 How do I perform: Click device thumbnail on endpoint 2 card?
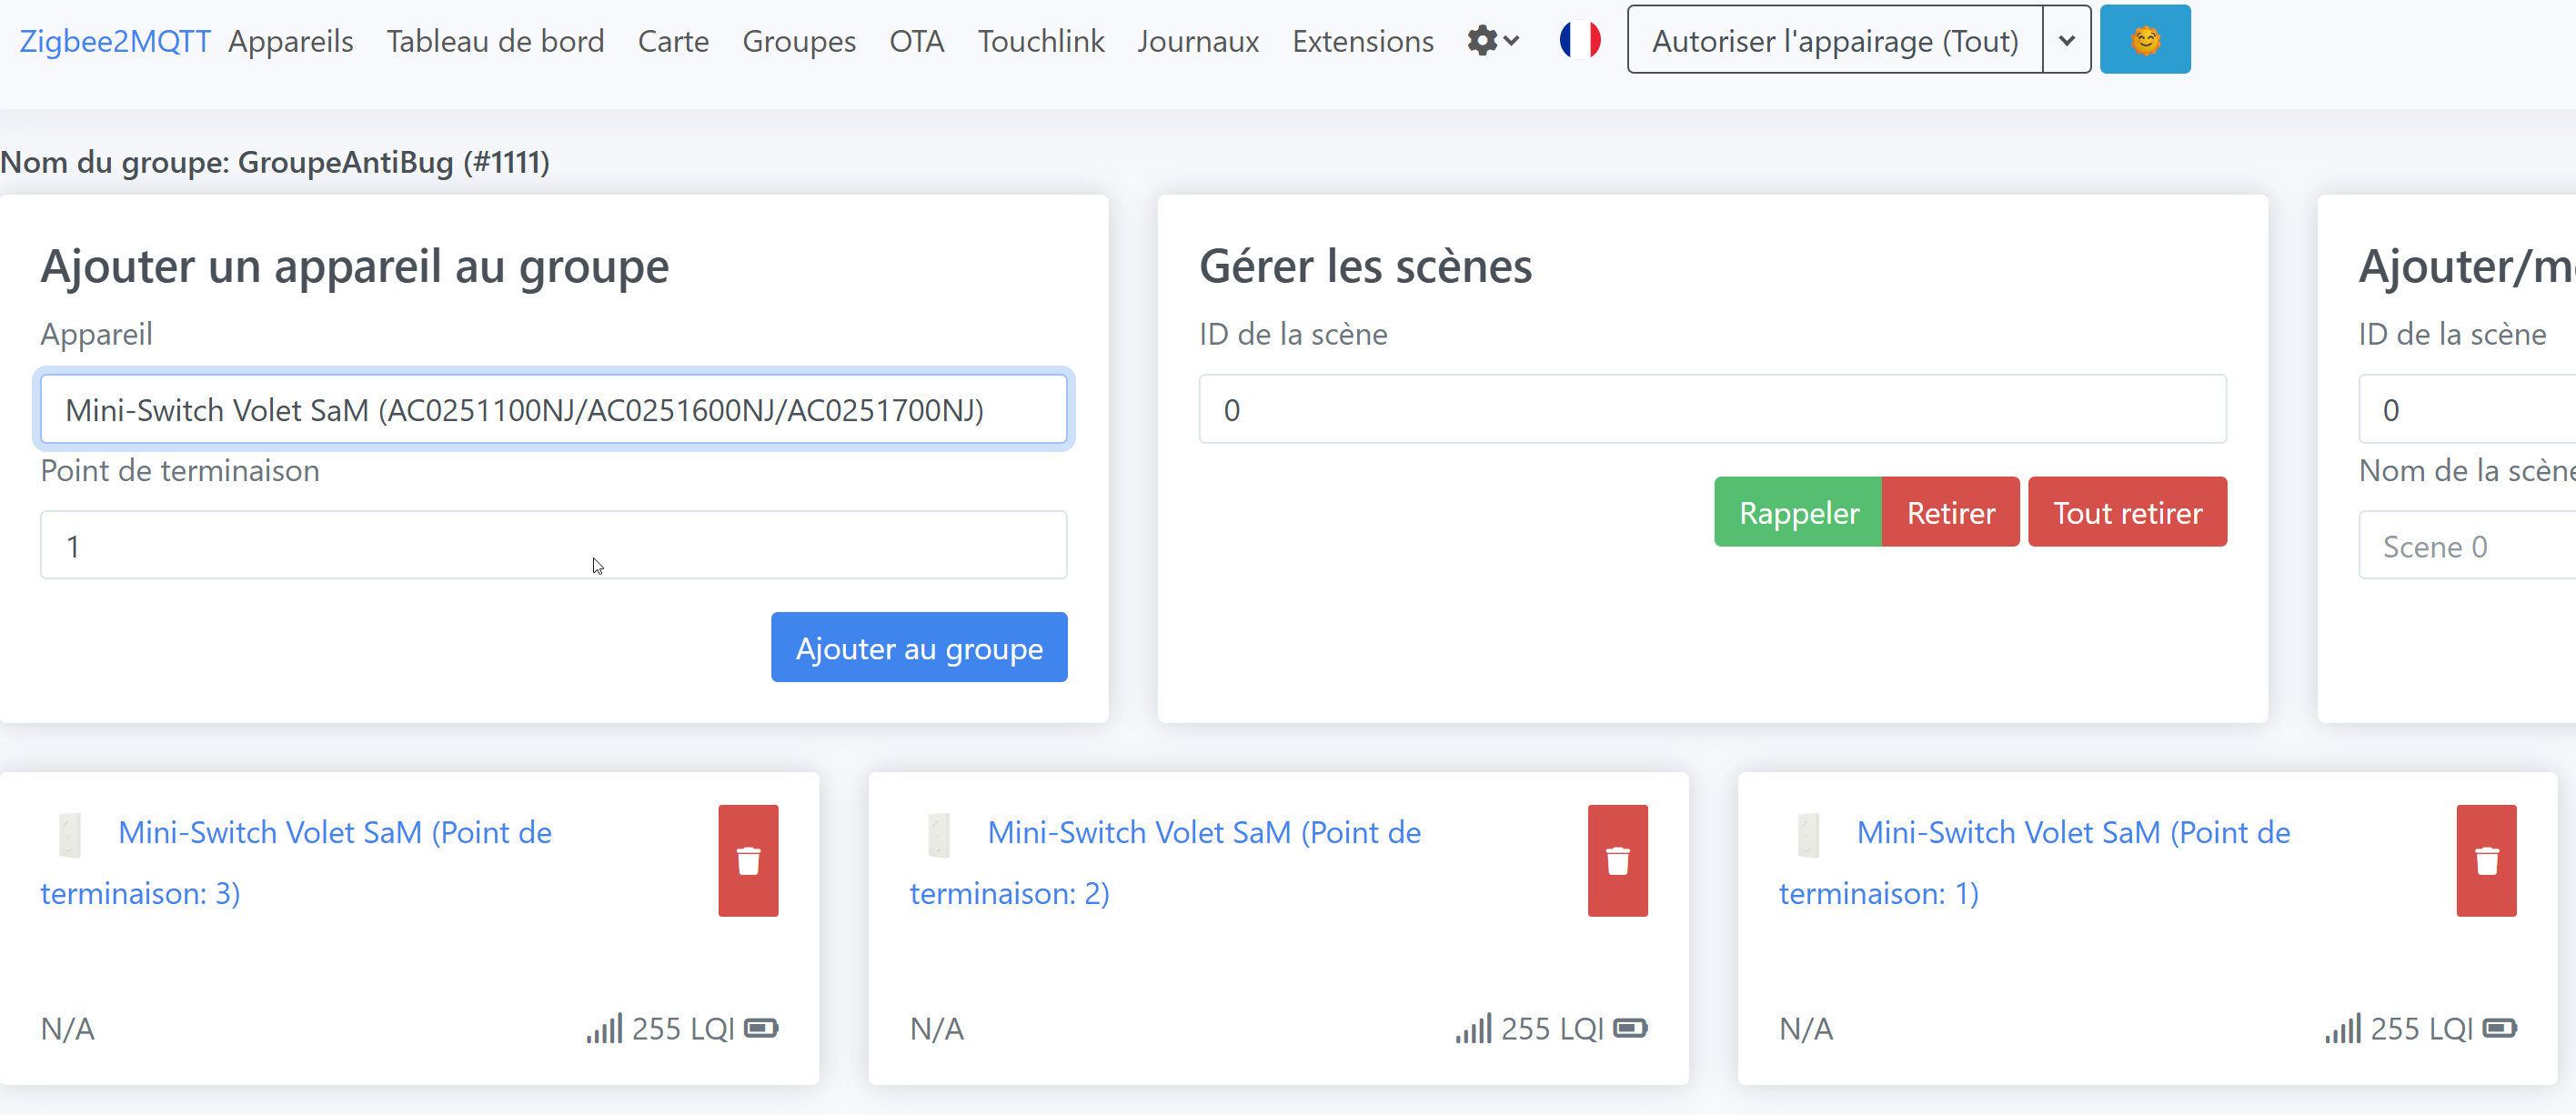[938, 835]
